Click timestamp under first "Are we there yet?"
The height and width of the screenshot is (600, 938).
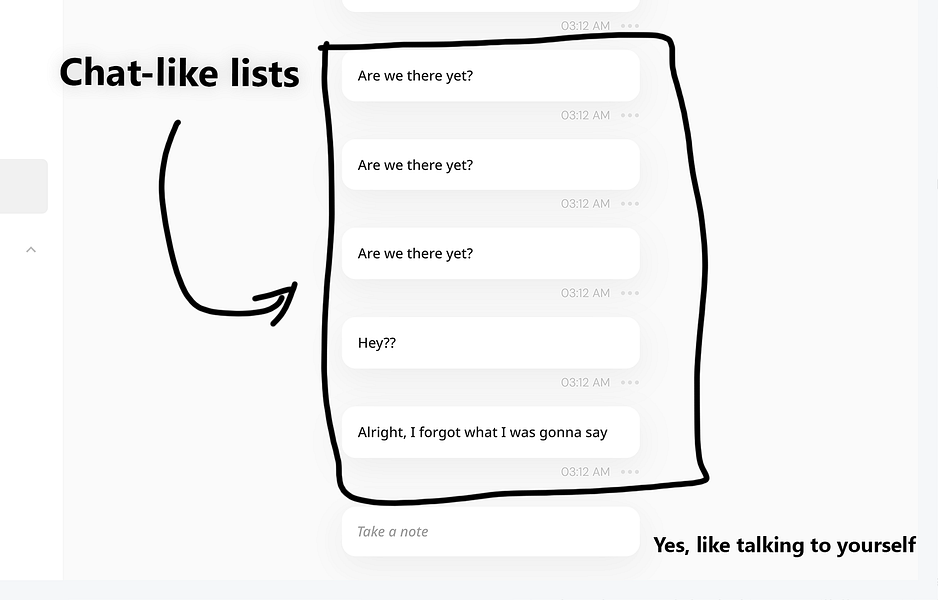pyautogui.click(x=585, y=115)
